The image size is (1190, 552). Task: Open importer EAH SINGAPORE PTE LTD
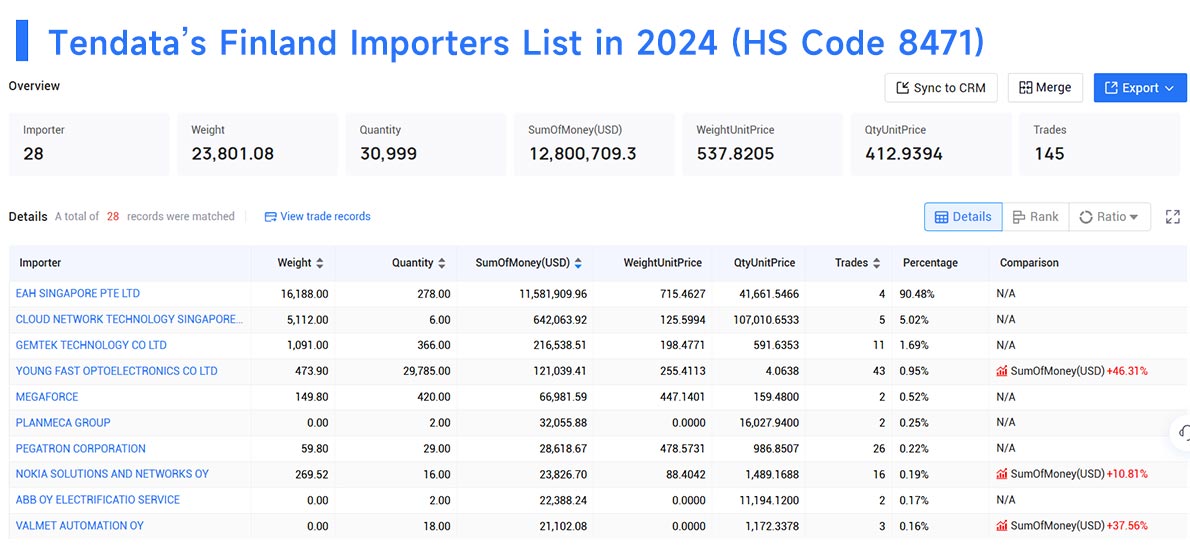click(x=77, y=293)
